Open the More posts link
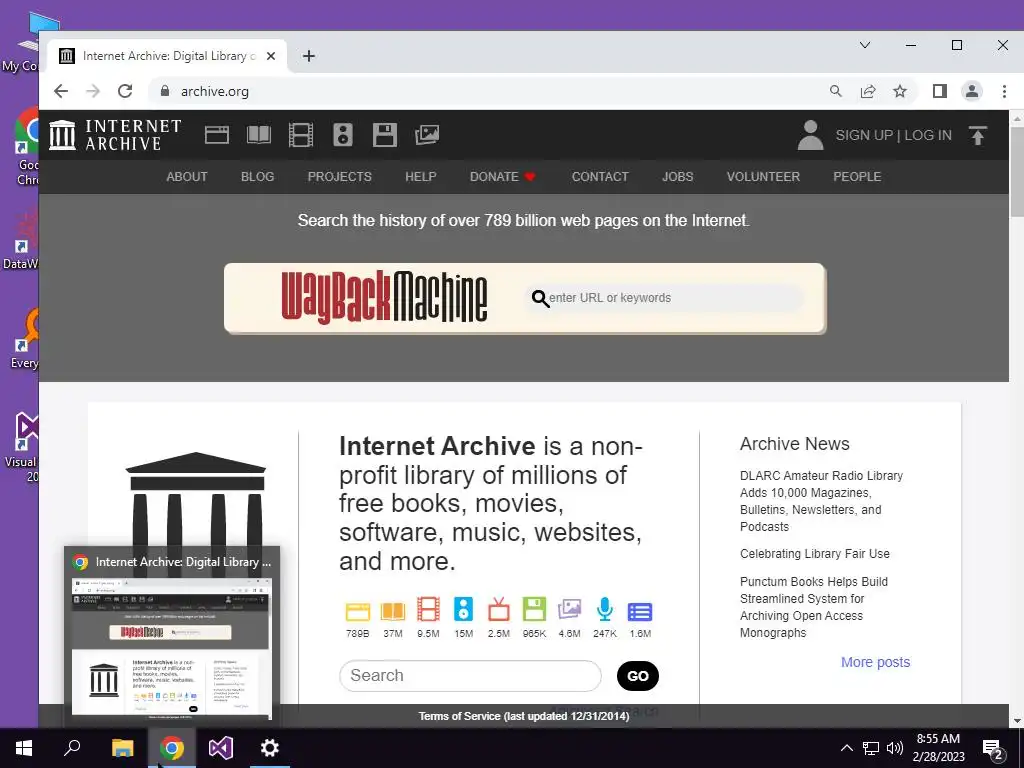Screen dimensions: 1024x768 (x=876, y=662)
